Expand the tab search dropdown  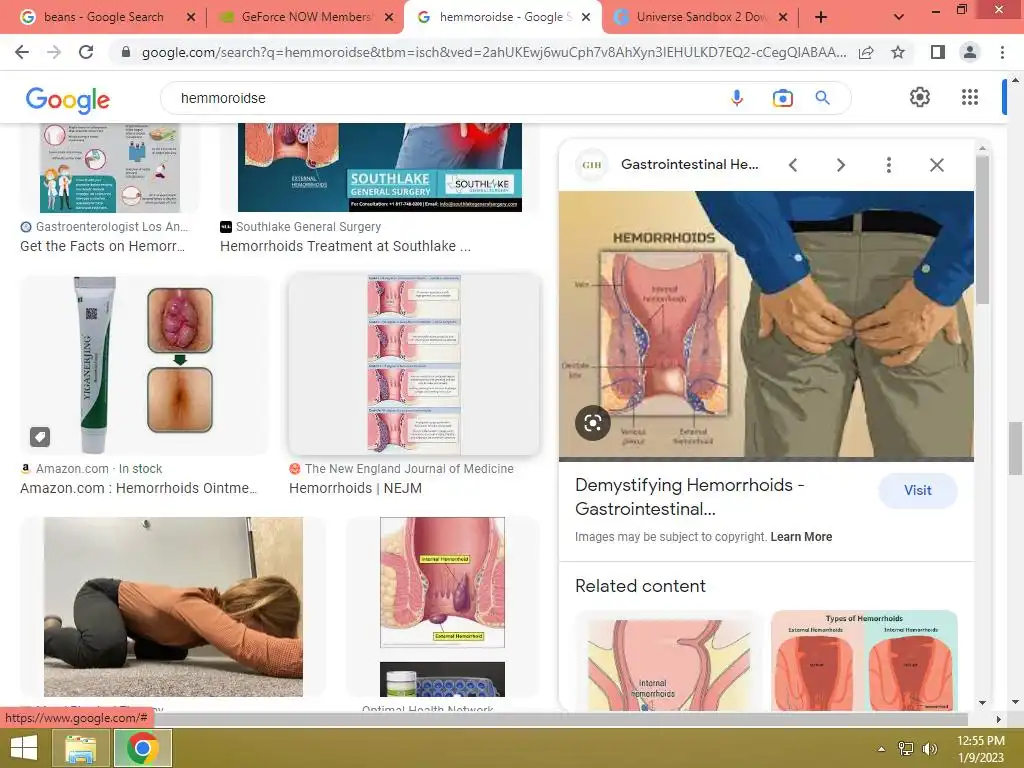(x=899, y=18)
